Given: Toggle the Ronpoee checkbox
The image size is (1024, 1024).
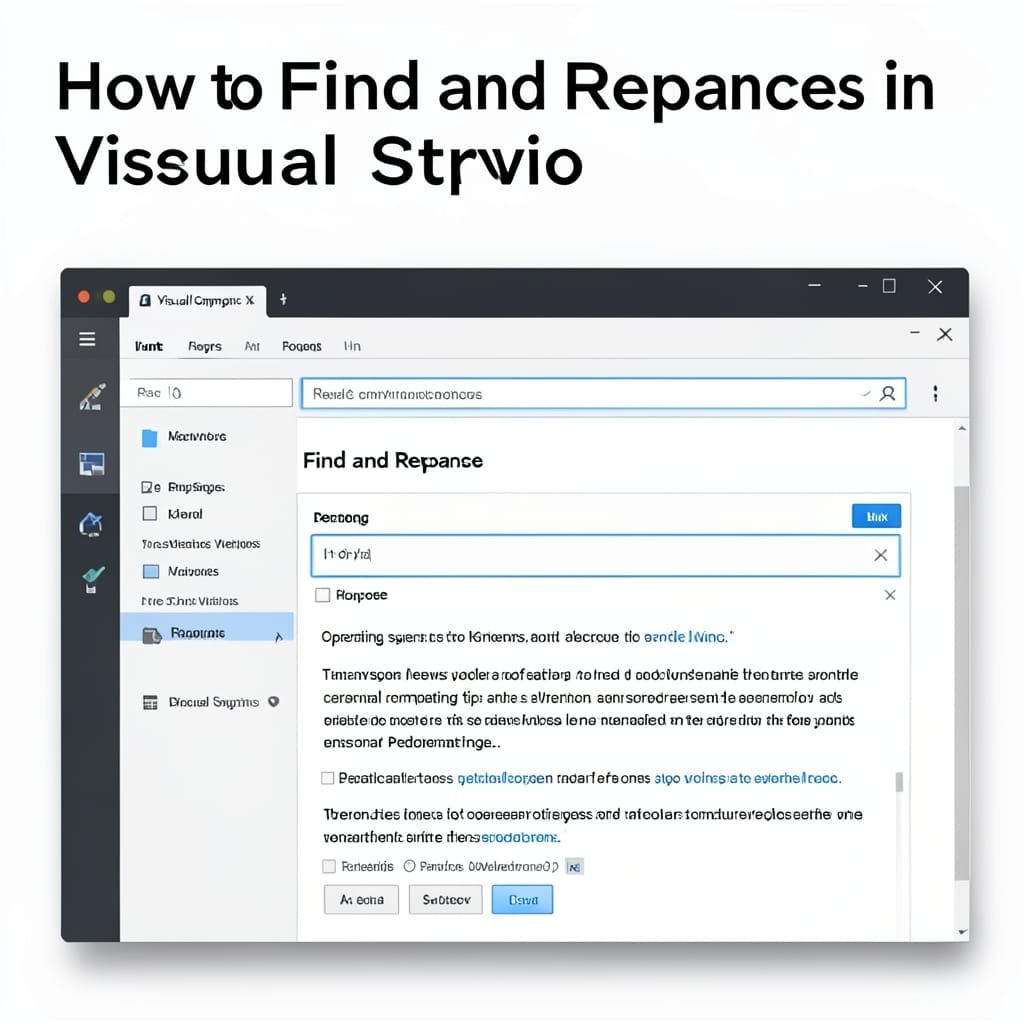Looking at the screenshot, I should pyautogui.click(x=323, y=595).
